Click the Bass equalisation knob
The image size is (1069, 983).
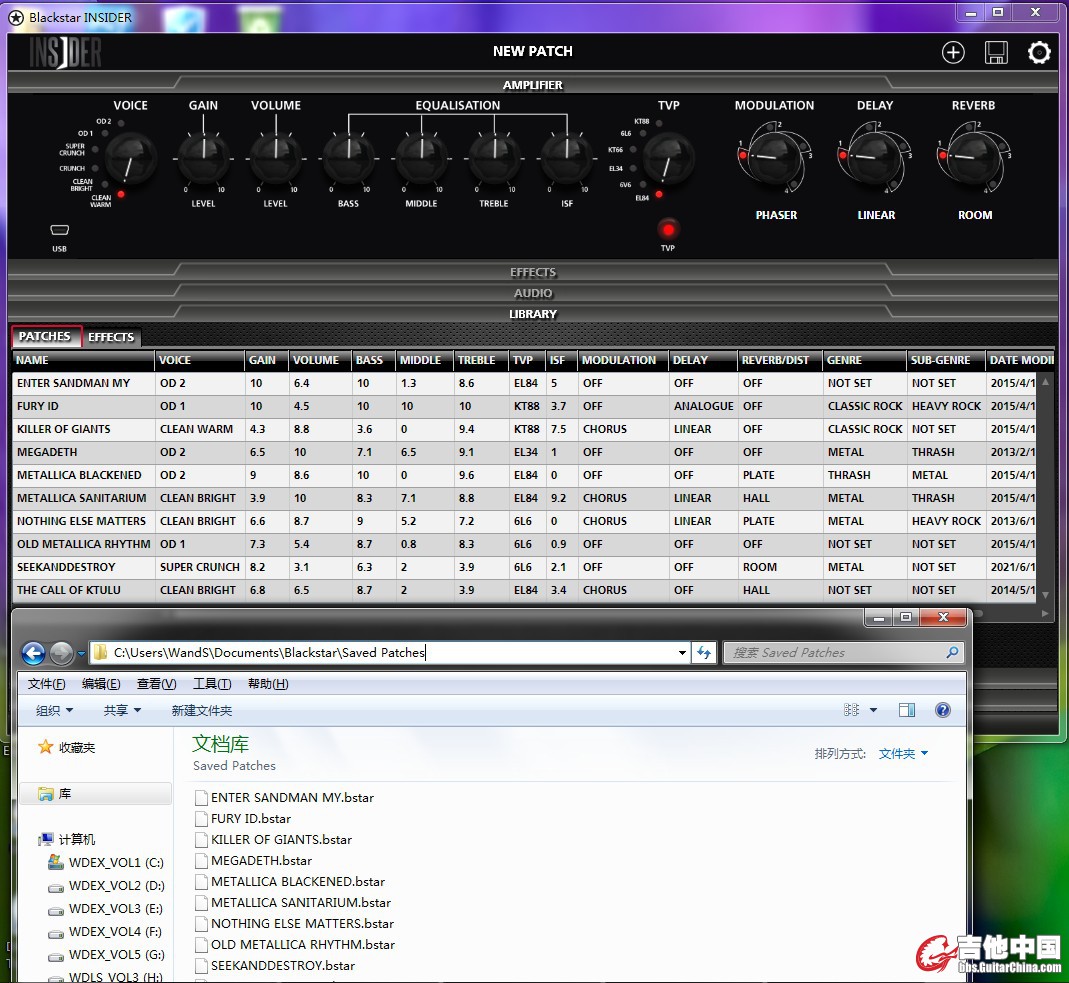tap(348, 157)
